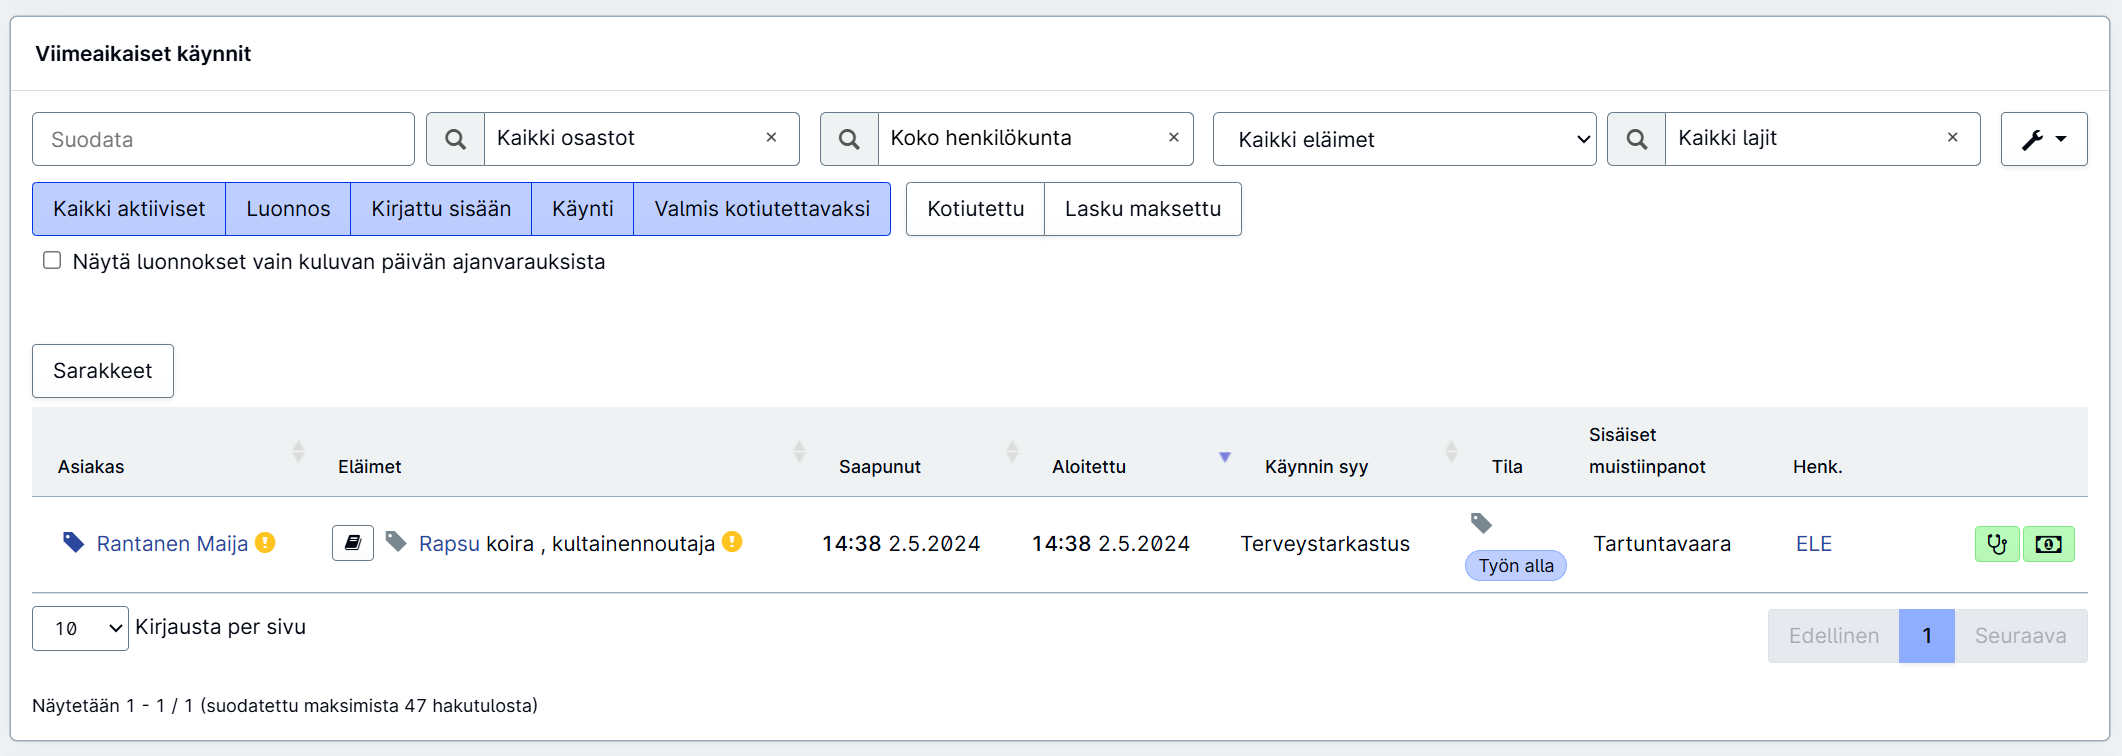Click the green stethoscope icon in the visit row
The image size is (2122, 756).
(1997, 544)
